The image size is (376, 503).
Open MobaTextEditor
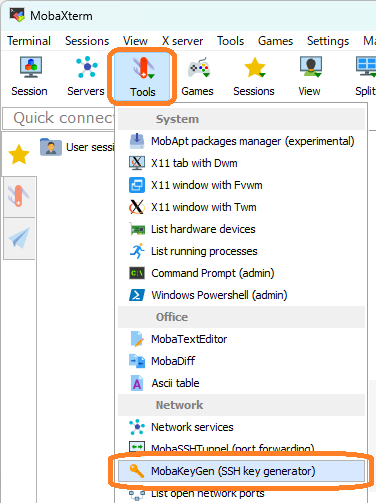tap(241, 339)
